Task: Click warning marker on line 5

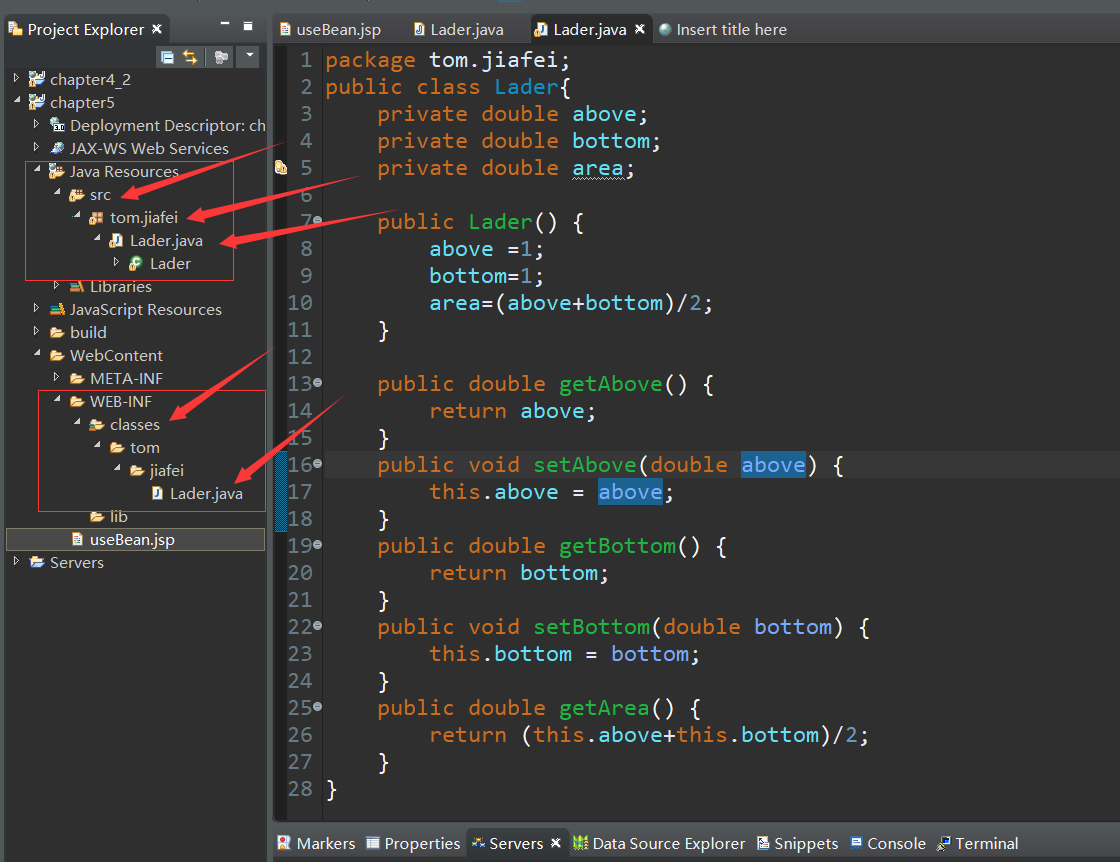Action: 281,168
